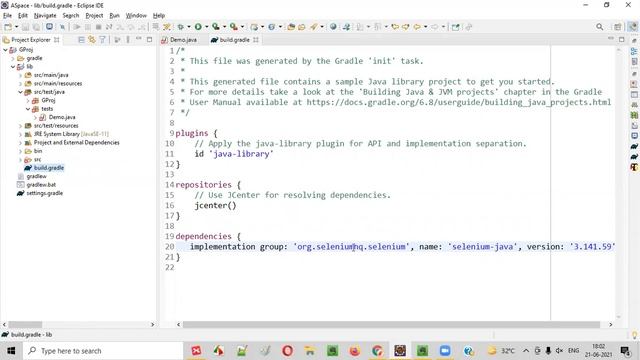Open the Opera icon in taskbar
The width and height of the screenshot is (640, 360).
287,351
